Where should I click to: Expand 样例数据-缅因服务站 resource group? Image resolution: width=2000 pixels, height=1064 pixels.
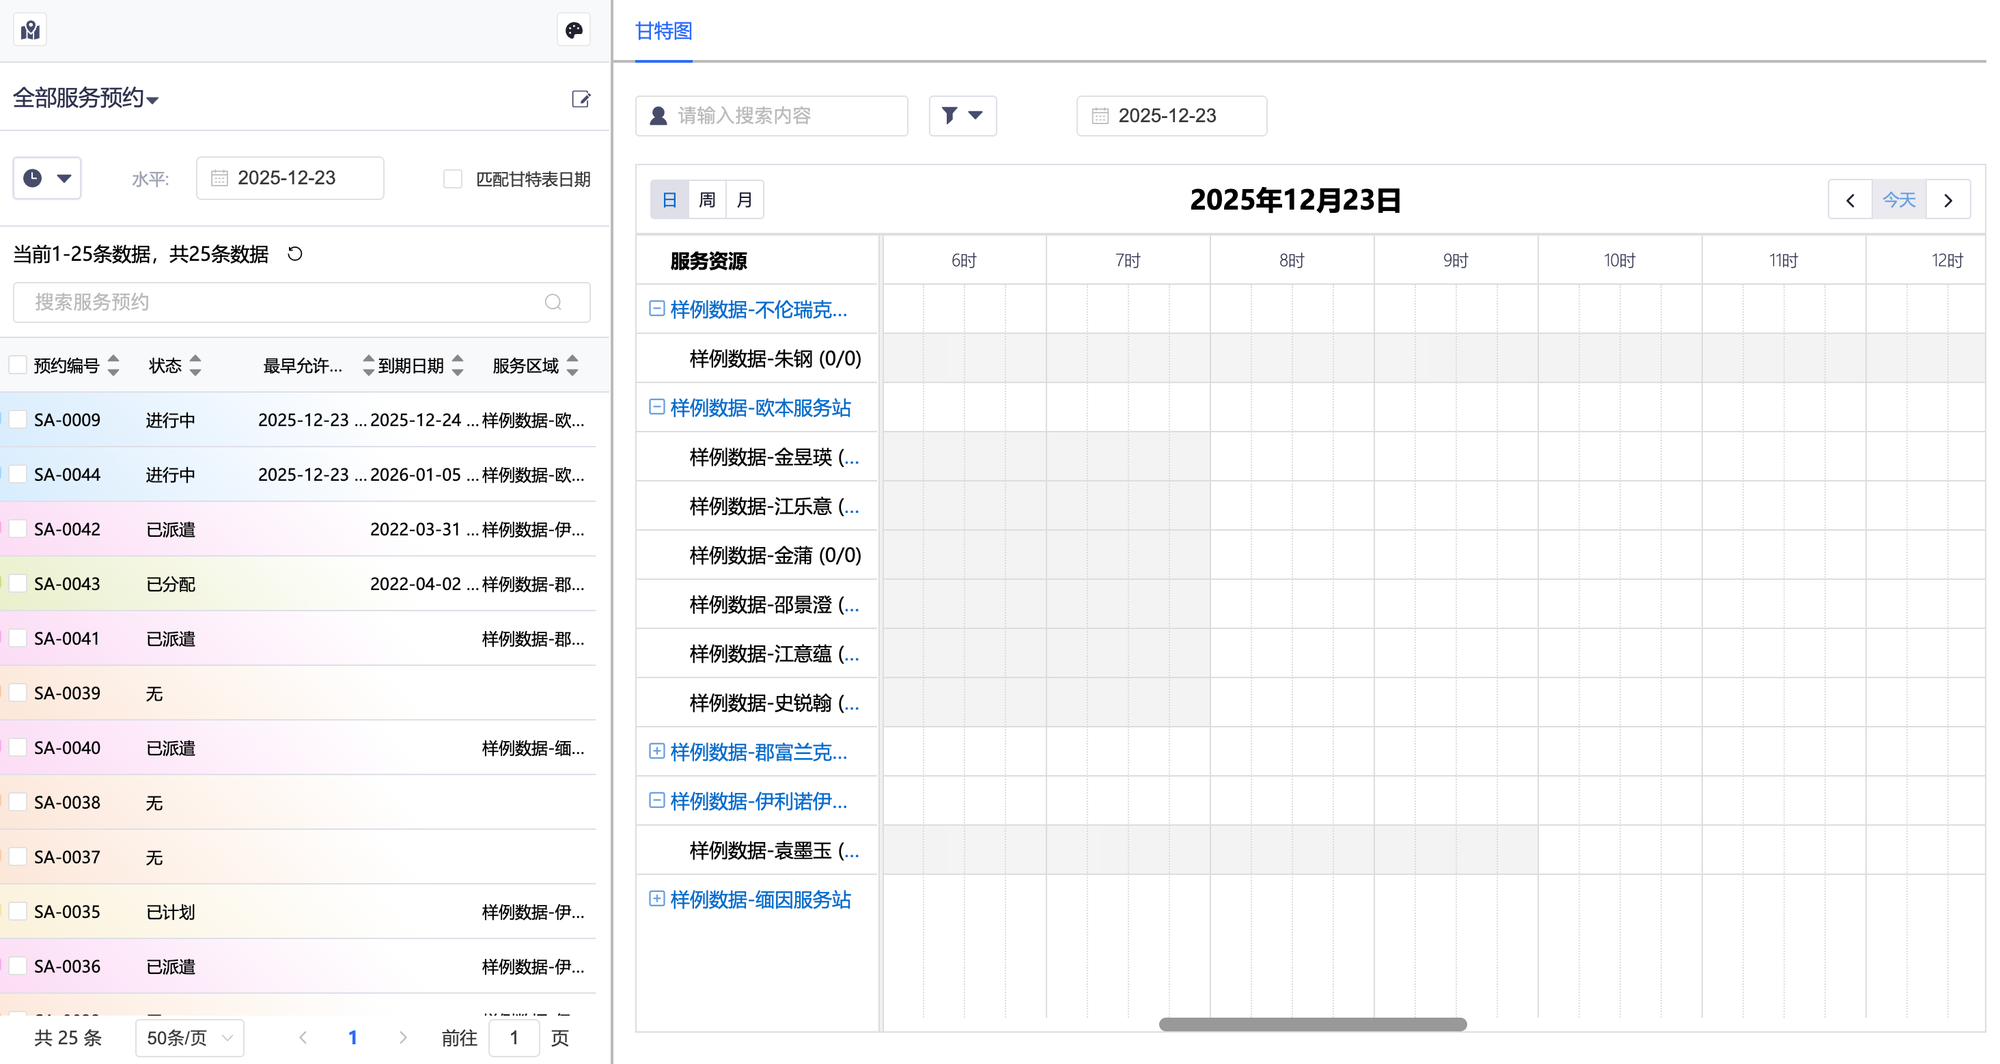[657, 899]
